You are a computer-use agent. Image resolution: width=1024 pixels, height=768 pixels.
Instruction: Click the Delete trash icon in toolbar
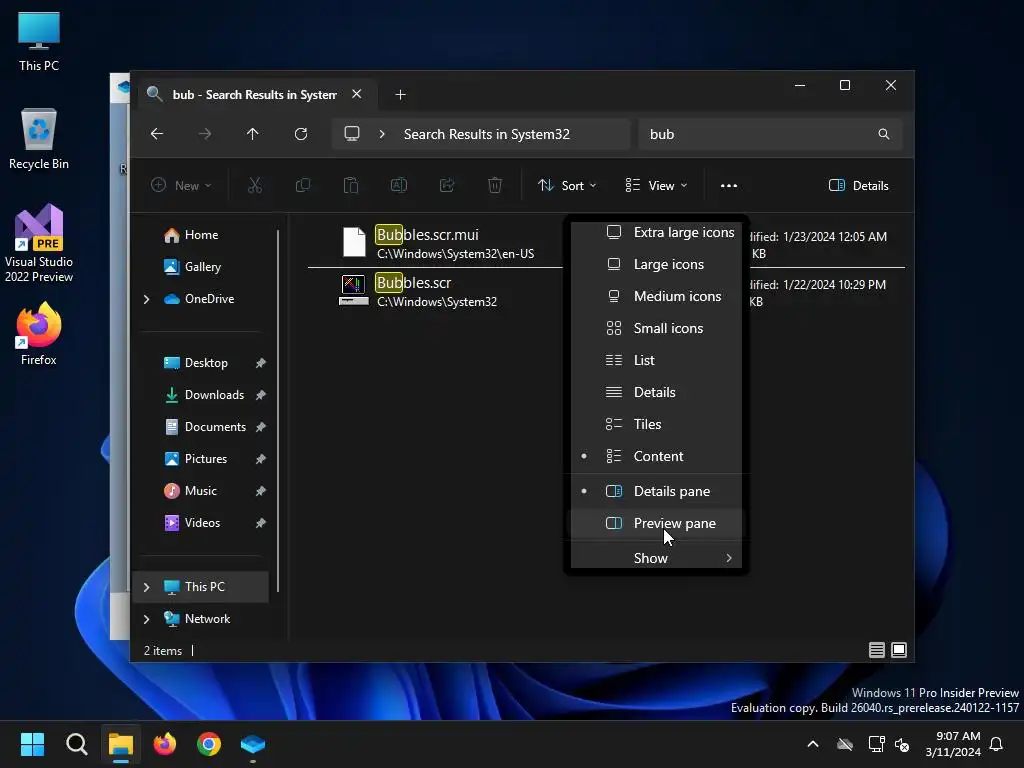click(495, 185)
